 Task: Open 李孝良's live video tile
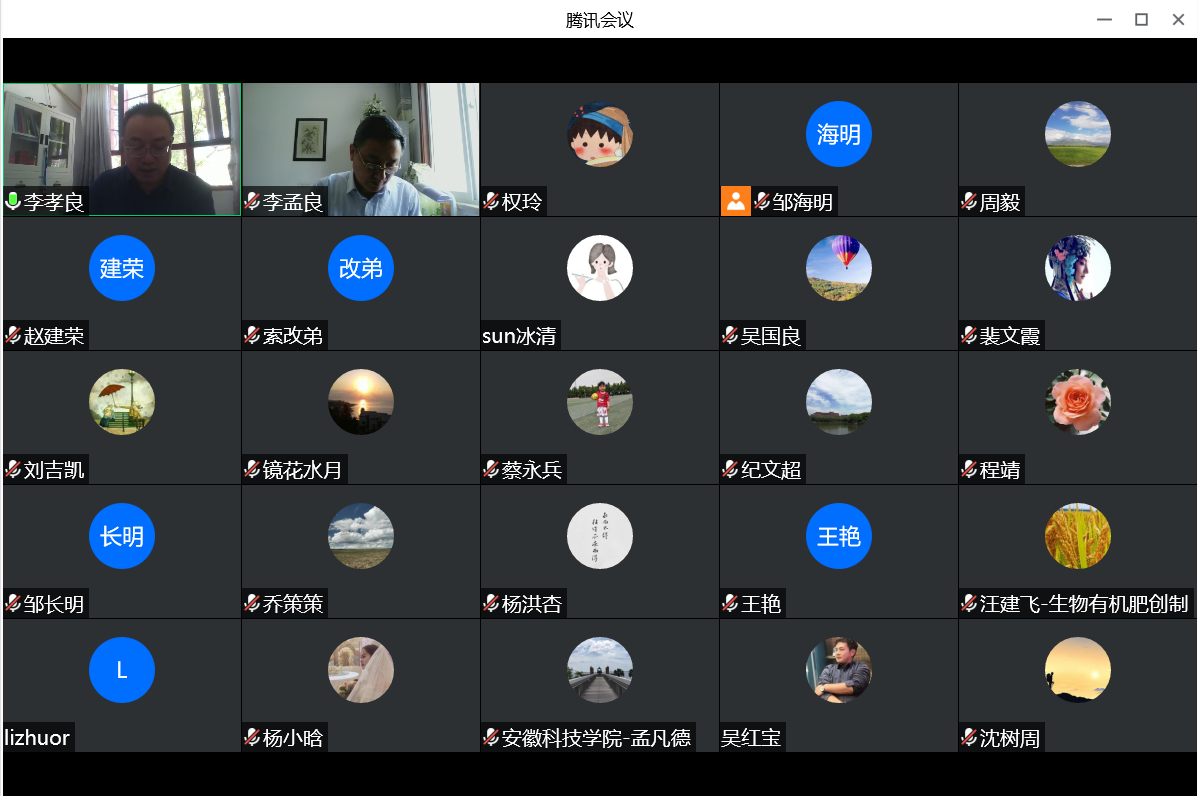pos(121,140)
